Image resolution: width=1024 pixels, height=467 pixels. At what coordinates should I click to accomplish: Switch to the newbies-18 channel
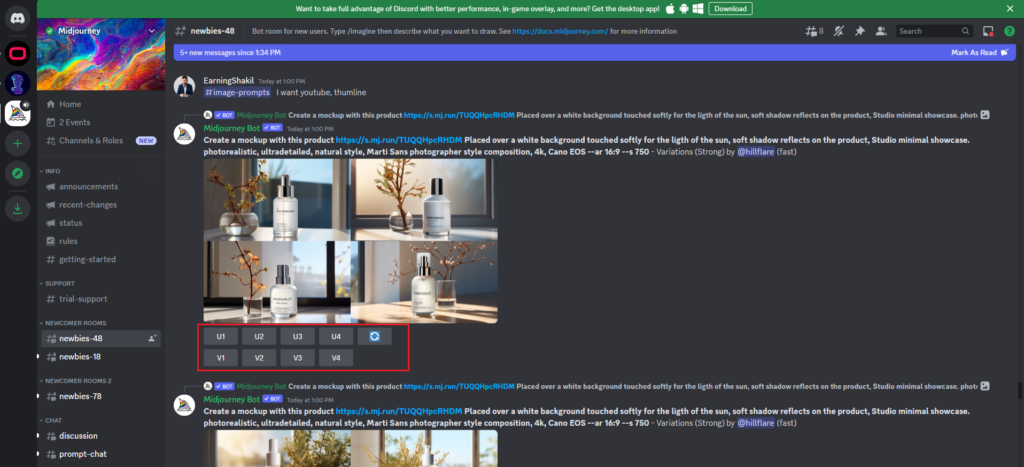pos(101,357)
